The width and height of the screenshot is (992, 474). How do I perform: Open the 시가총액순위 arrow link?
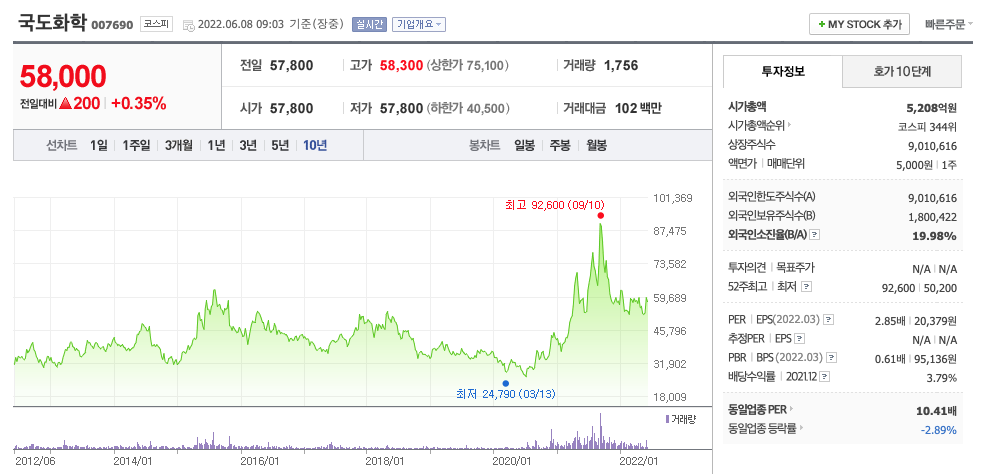coord(759,125)
